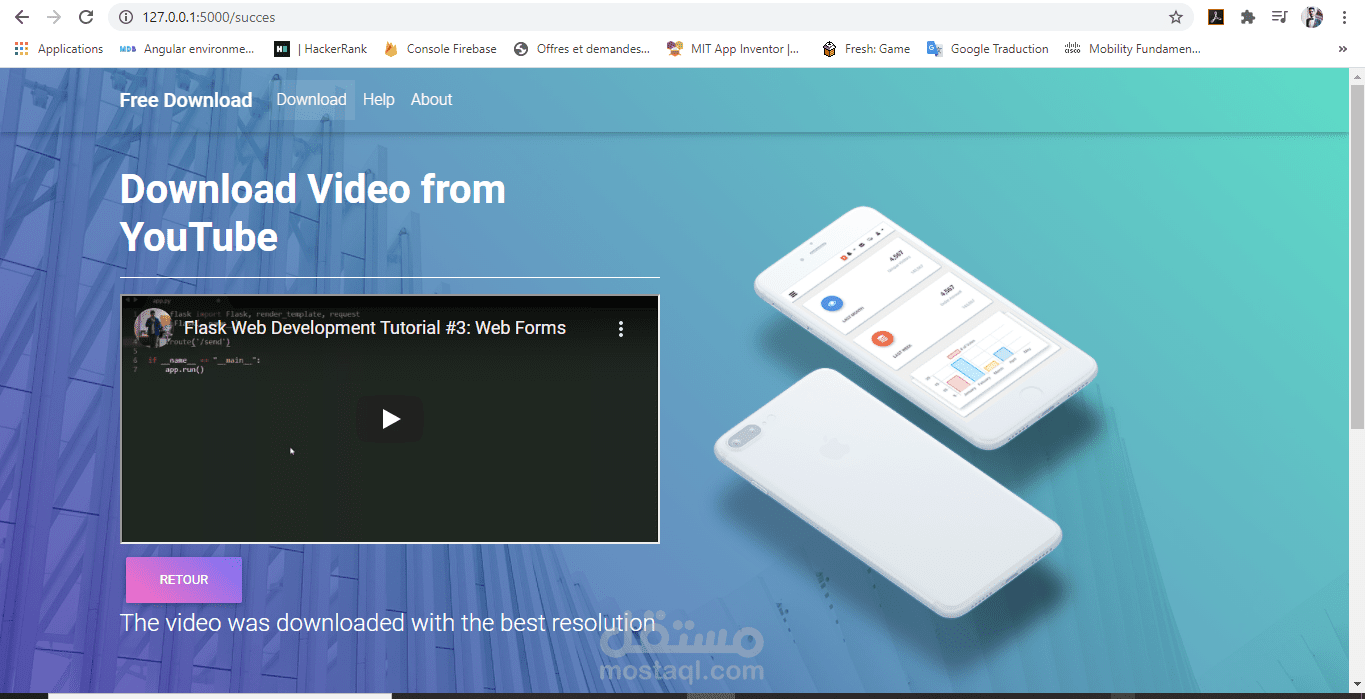
Task: Click the video was downloaded message text
Action: tap(388, 623)
